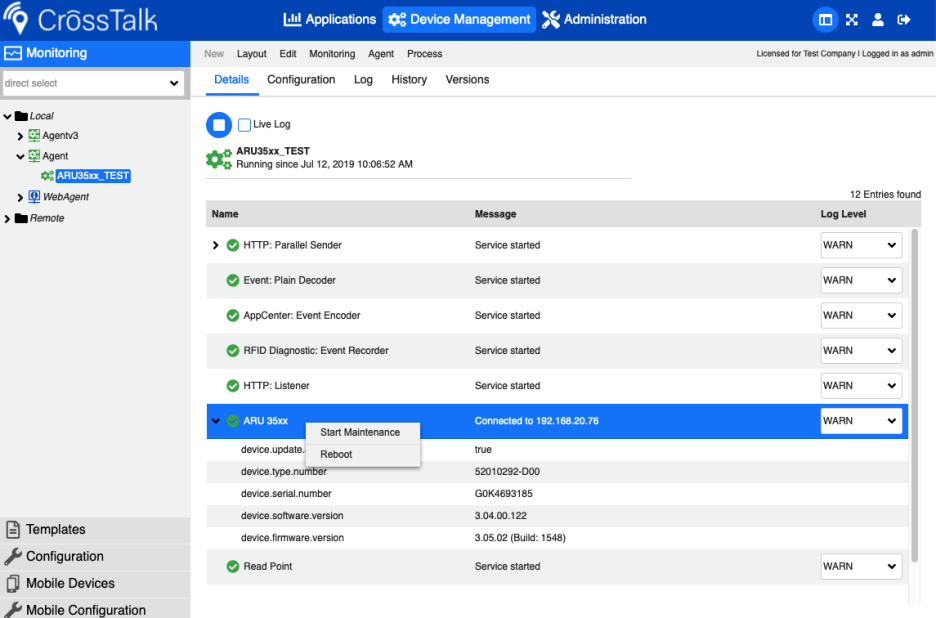Click the green status check for HTTP: Parallel Sender

[233, 245]
